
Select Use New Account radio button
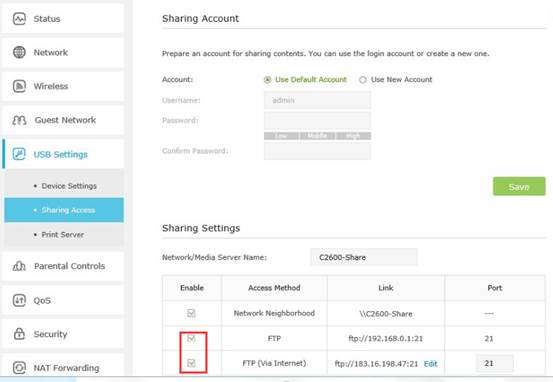click(x=363, y=80)
